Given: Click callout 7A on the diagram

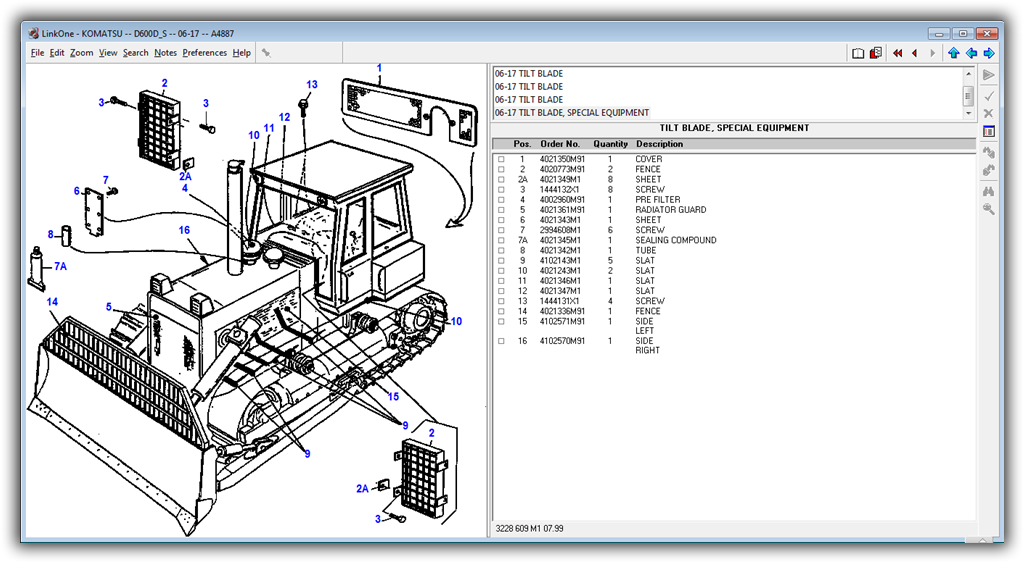Looking at the screenshot, I should pyautogui.click(x=60, y=266).
